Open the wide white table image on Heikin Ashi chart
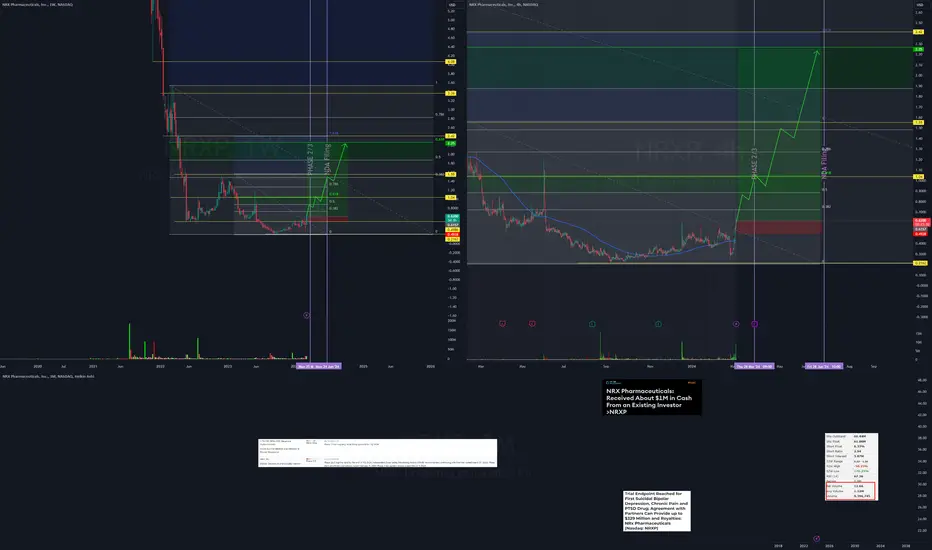Image resolution: width=932 pixels, height=550 pixels. [377, 453]
